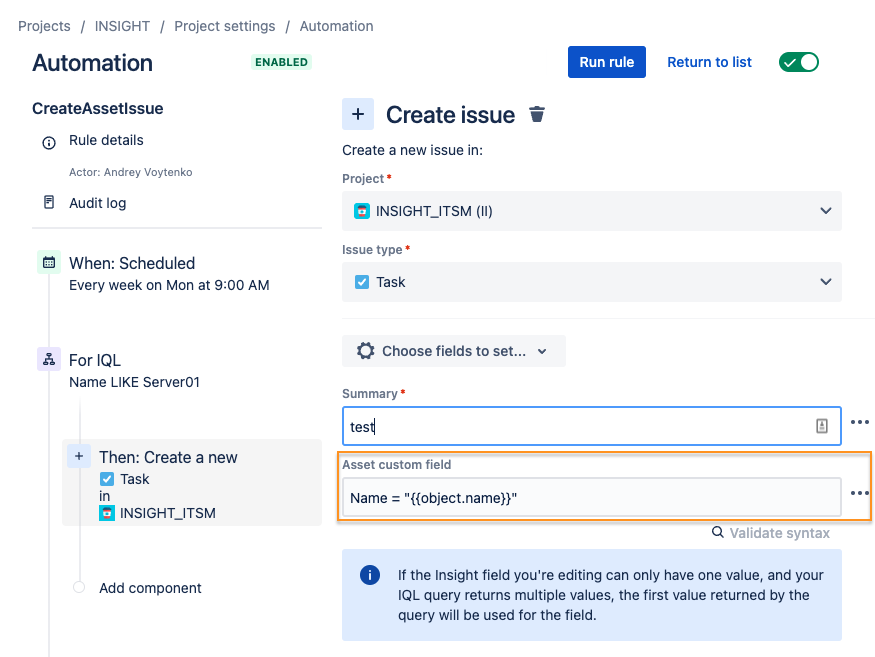Viewport: 875px width, 657px height.
Task: Go to Projects breadcrumb
Action: (44, 26)
